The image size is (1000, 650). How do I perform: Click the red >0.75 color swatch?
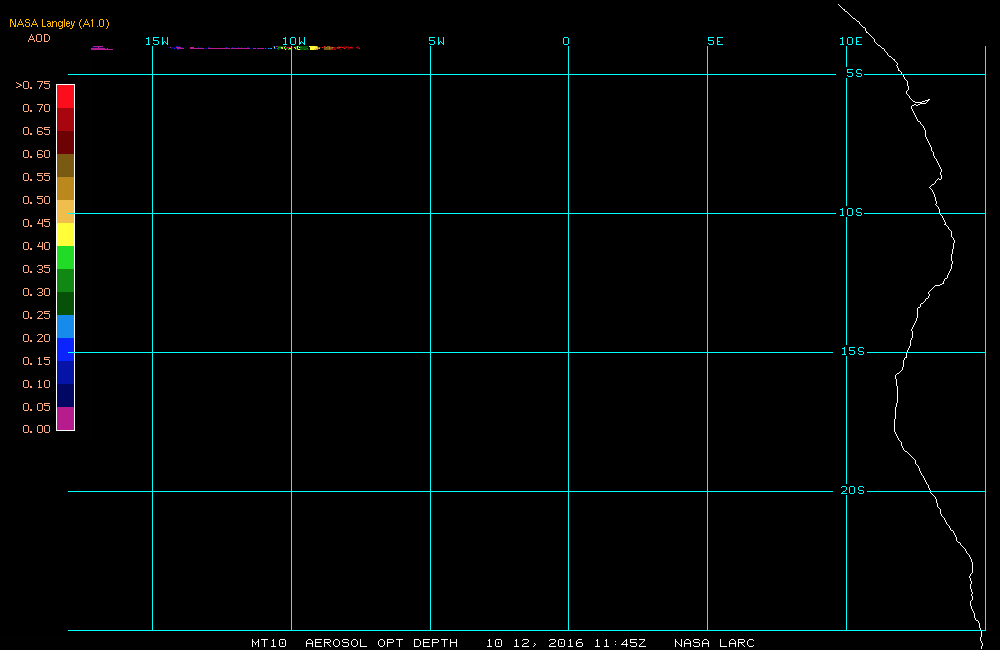66,96
